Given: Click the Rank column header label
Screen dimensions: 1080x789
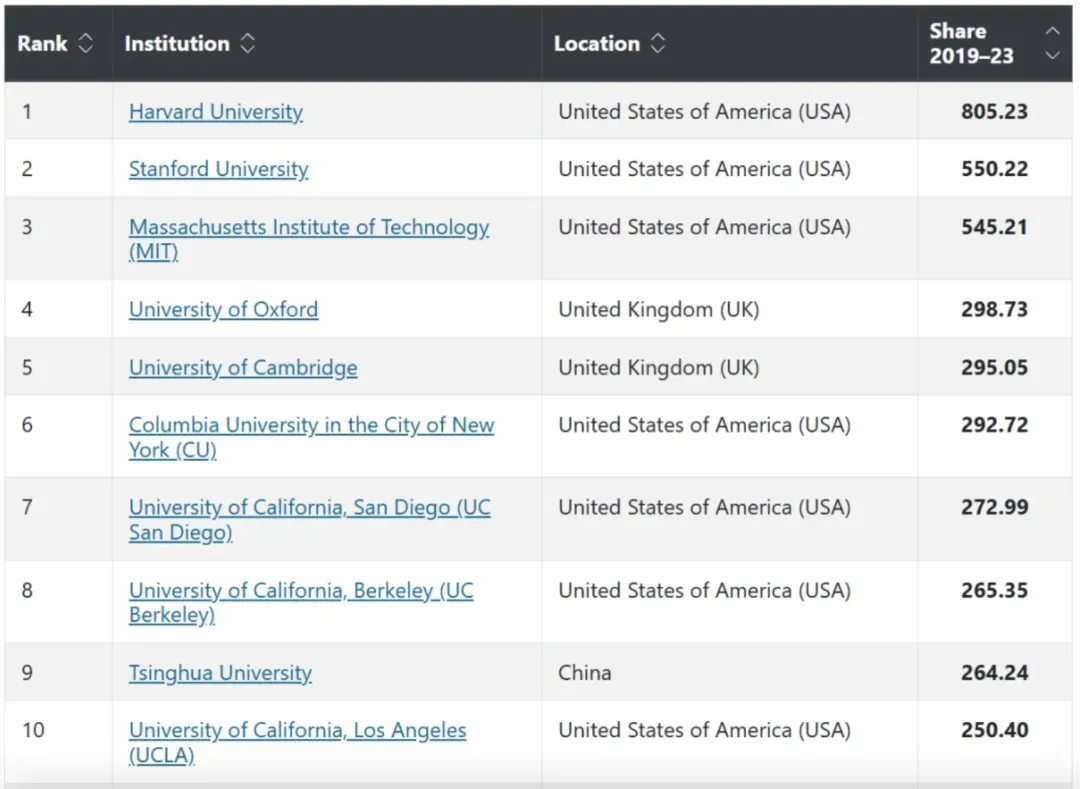Looking at the screenshot, I should [x=42, y=43].
